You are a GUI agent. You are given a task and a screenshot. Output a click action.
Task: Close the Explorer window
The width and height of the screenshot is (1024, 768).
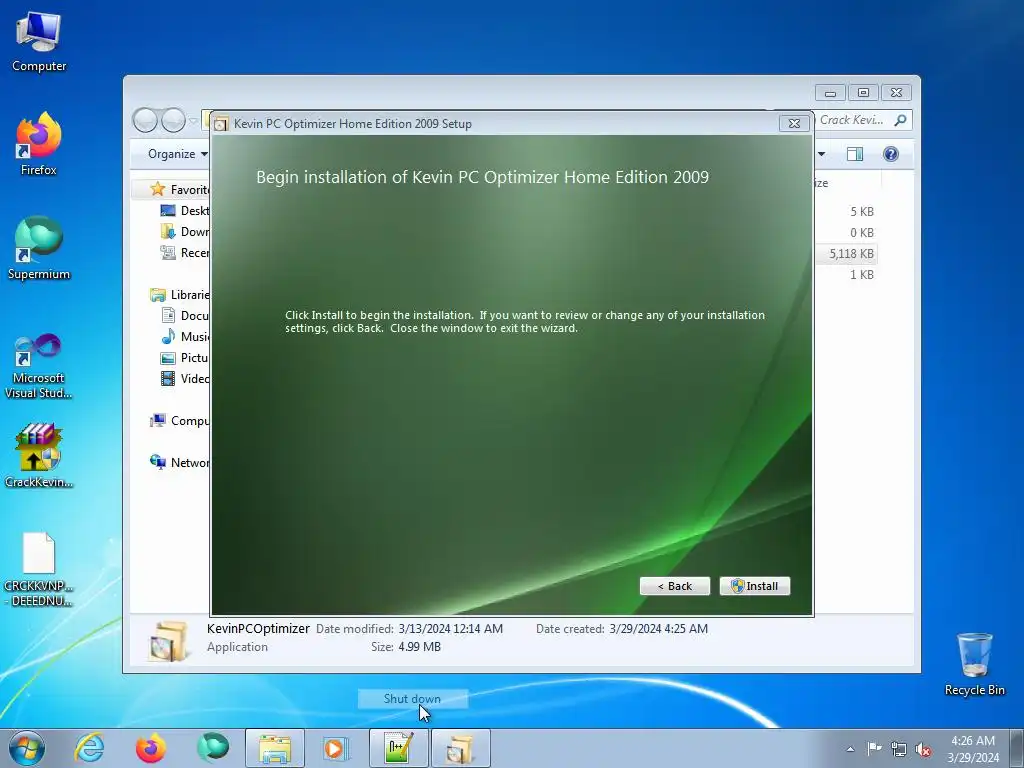coord(896,93)
